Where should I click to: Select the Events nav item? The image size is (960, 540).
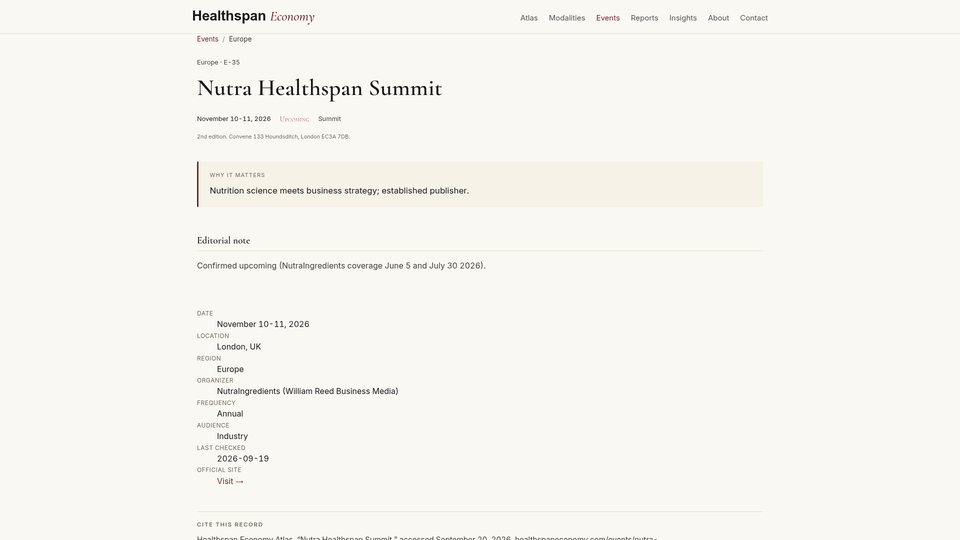click(x=607, y=18)
